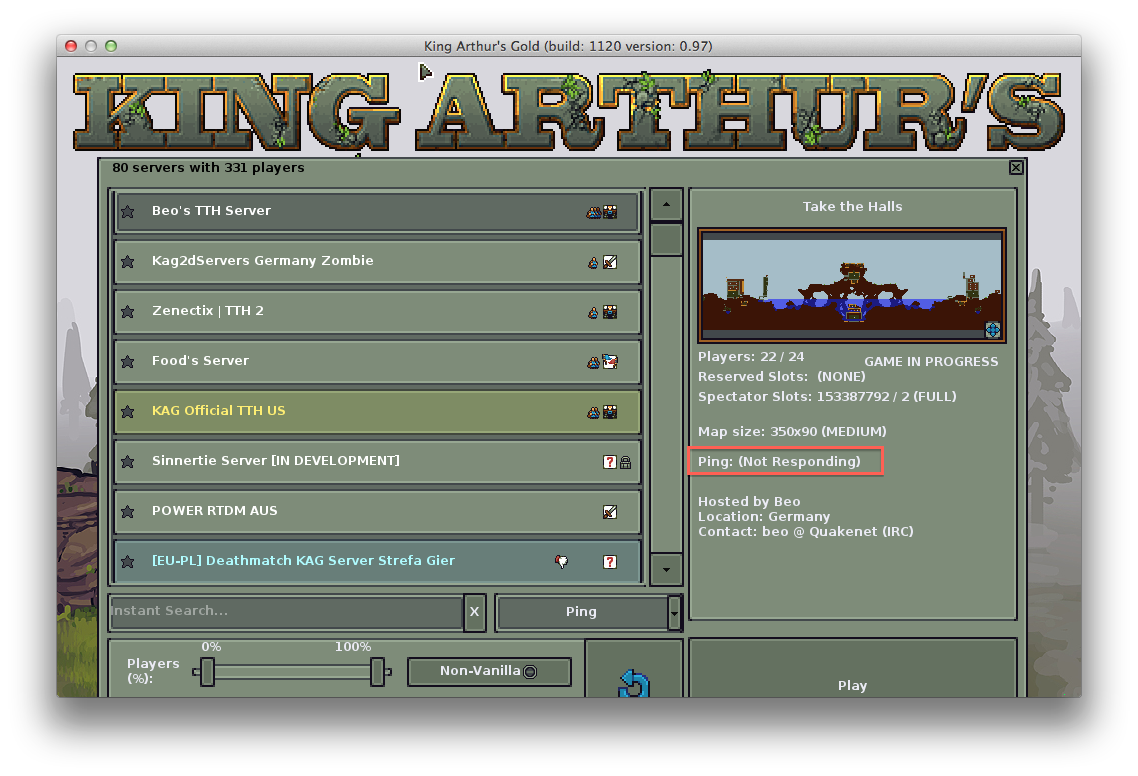Viewport: 1138px width, 776px height.
Task: Click TTH gamemode icon on KAG Official TTH US
Action: (610, 412)
